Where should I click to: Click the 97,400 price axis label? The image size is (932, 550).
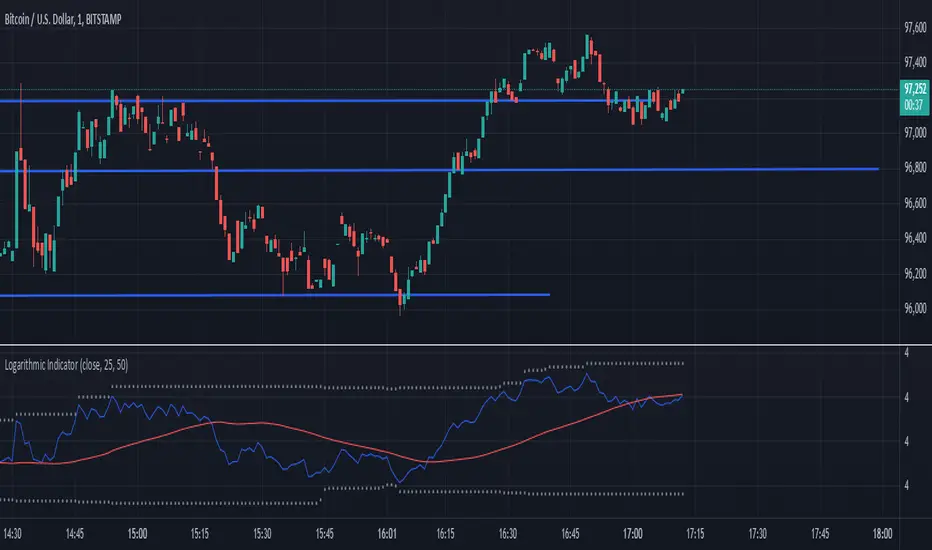coord(915,62)
